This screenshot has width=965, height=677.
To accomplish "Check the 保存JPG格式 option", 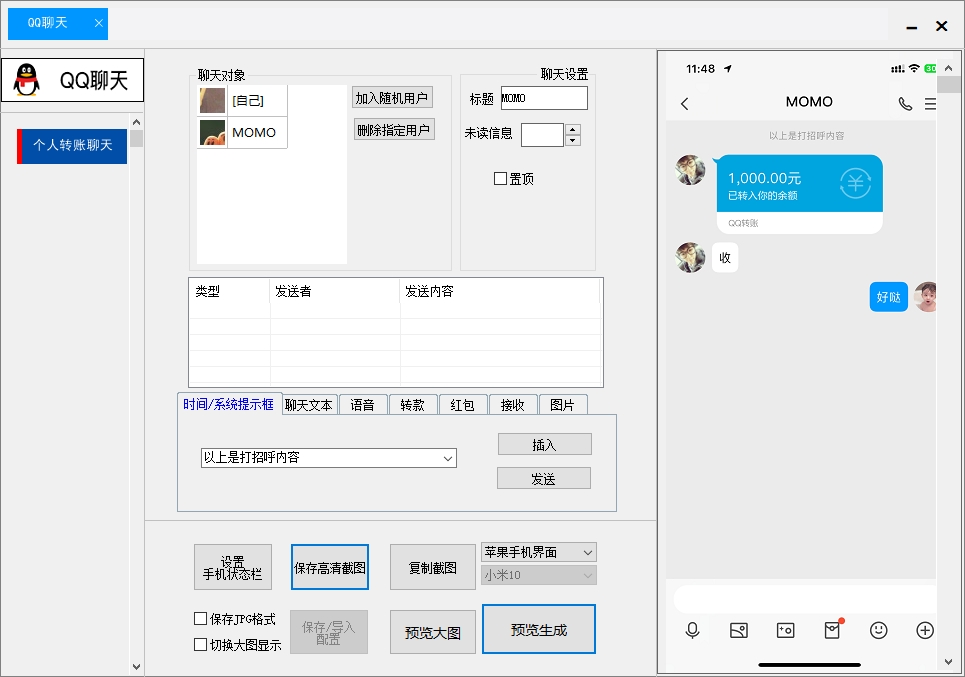I will tap(200, 619).
